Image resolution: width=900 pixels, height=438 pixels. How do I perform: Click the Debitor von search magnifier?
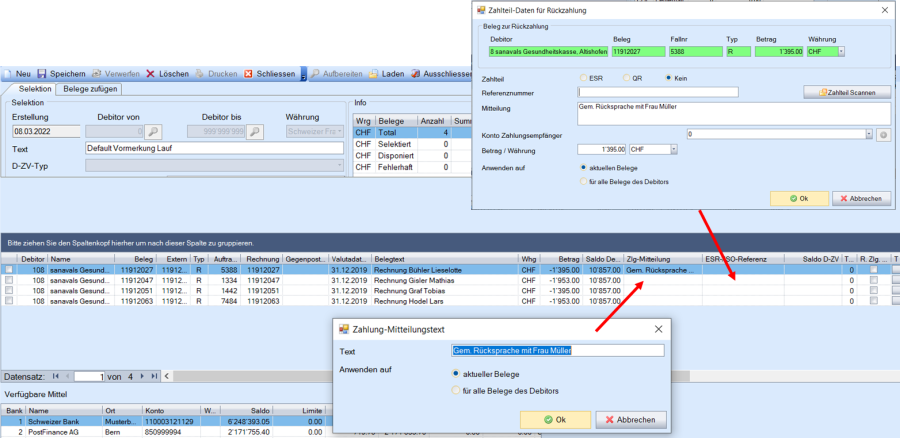pyautogui.click(x=153, y=131)
